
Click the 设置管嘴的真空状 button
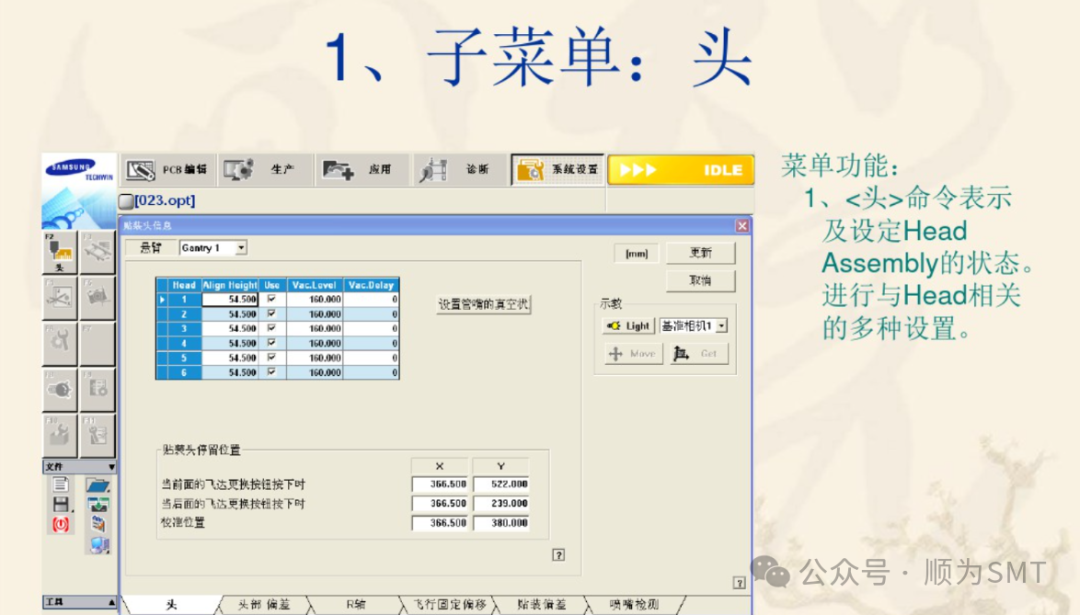pos(484,304)
